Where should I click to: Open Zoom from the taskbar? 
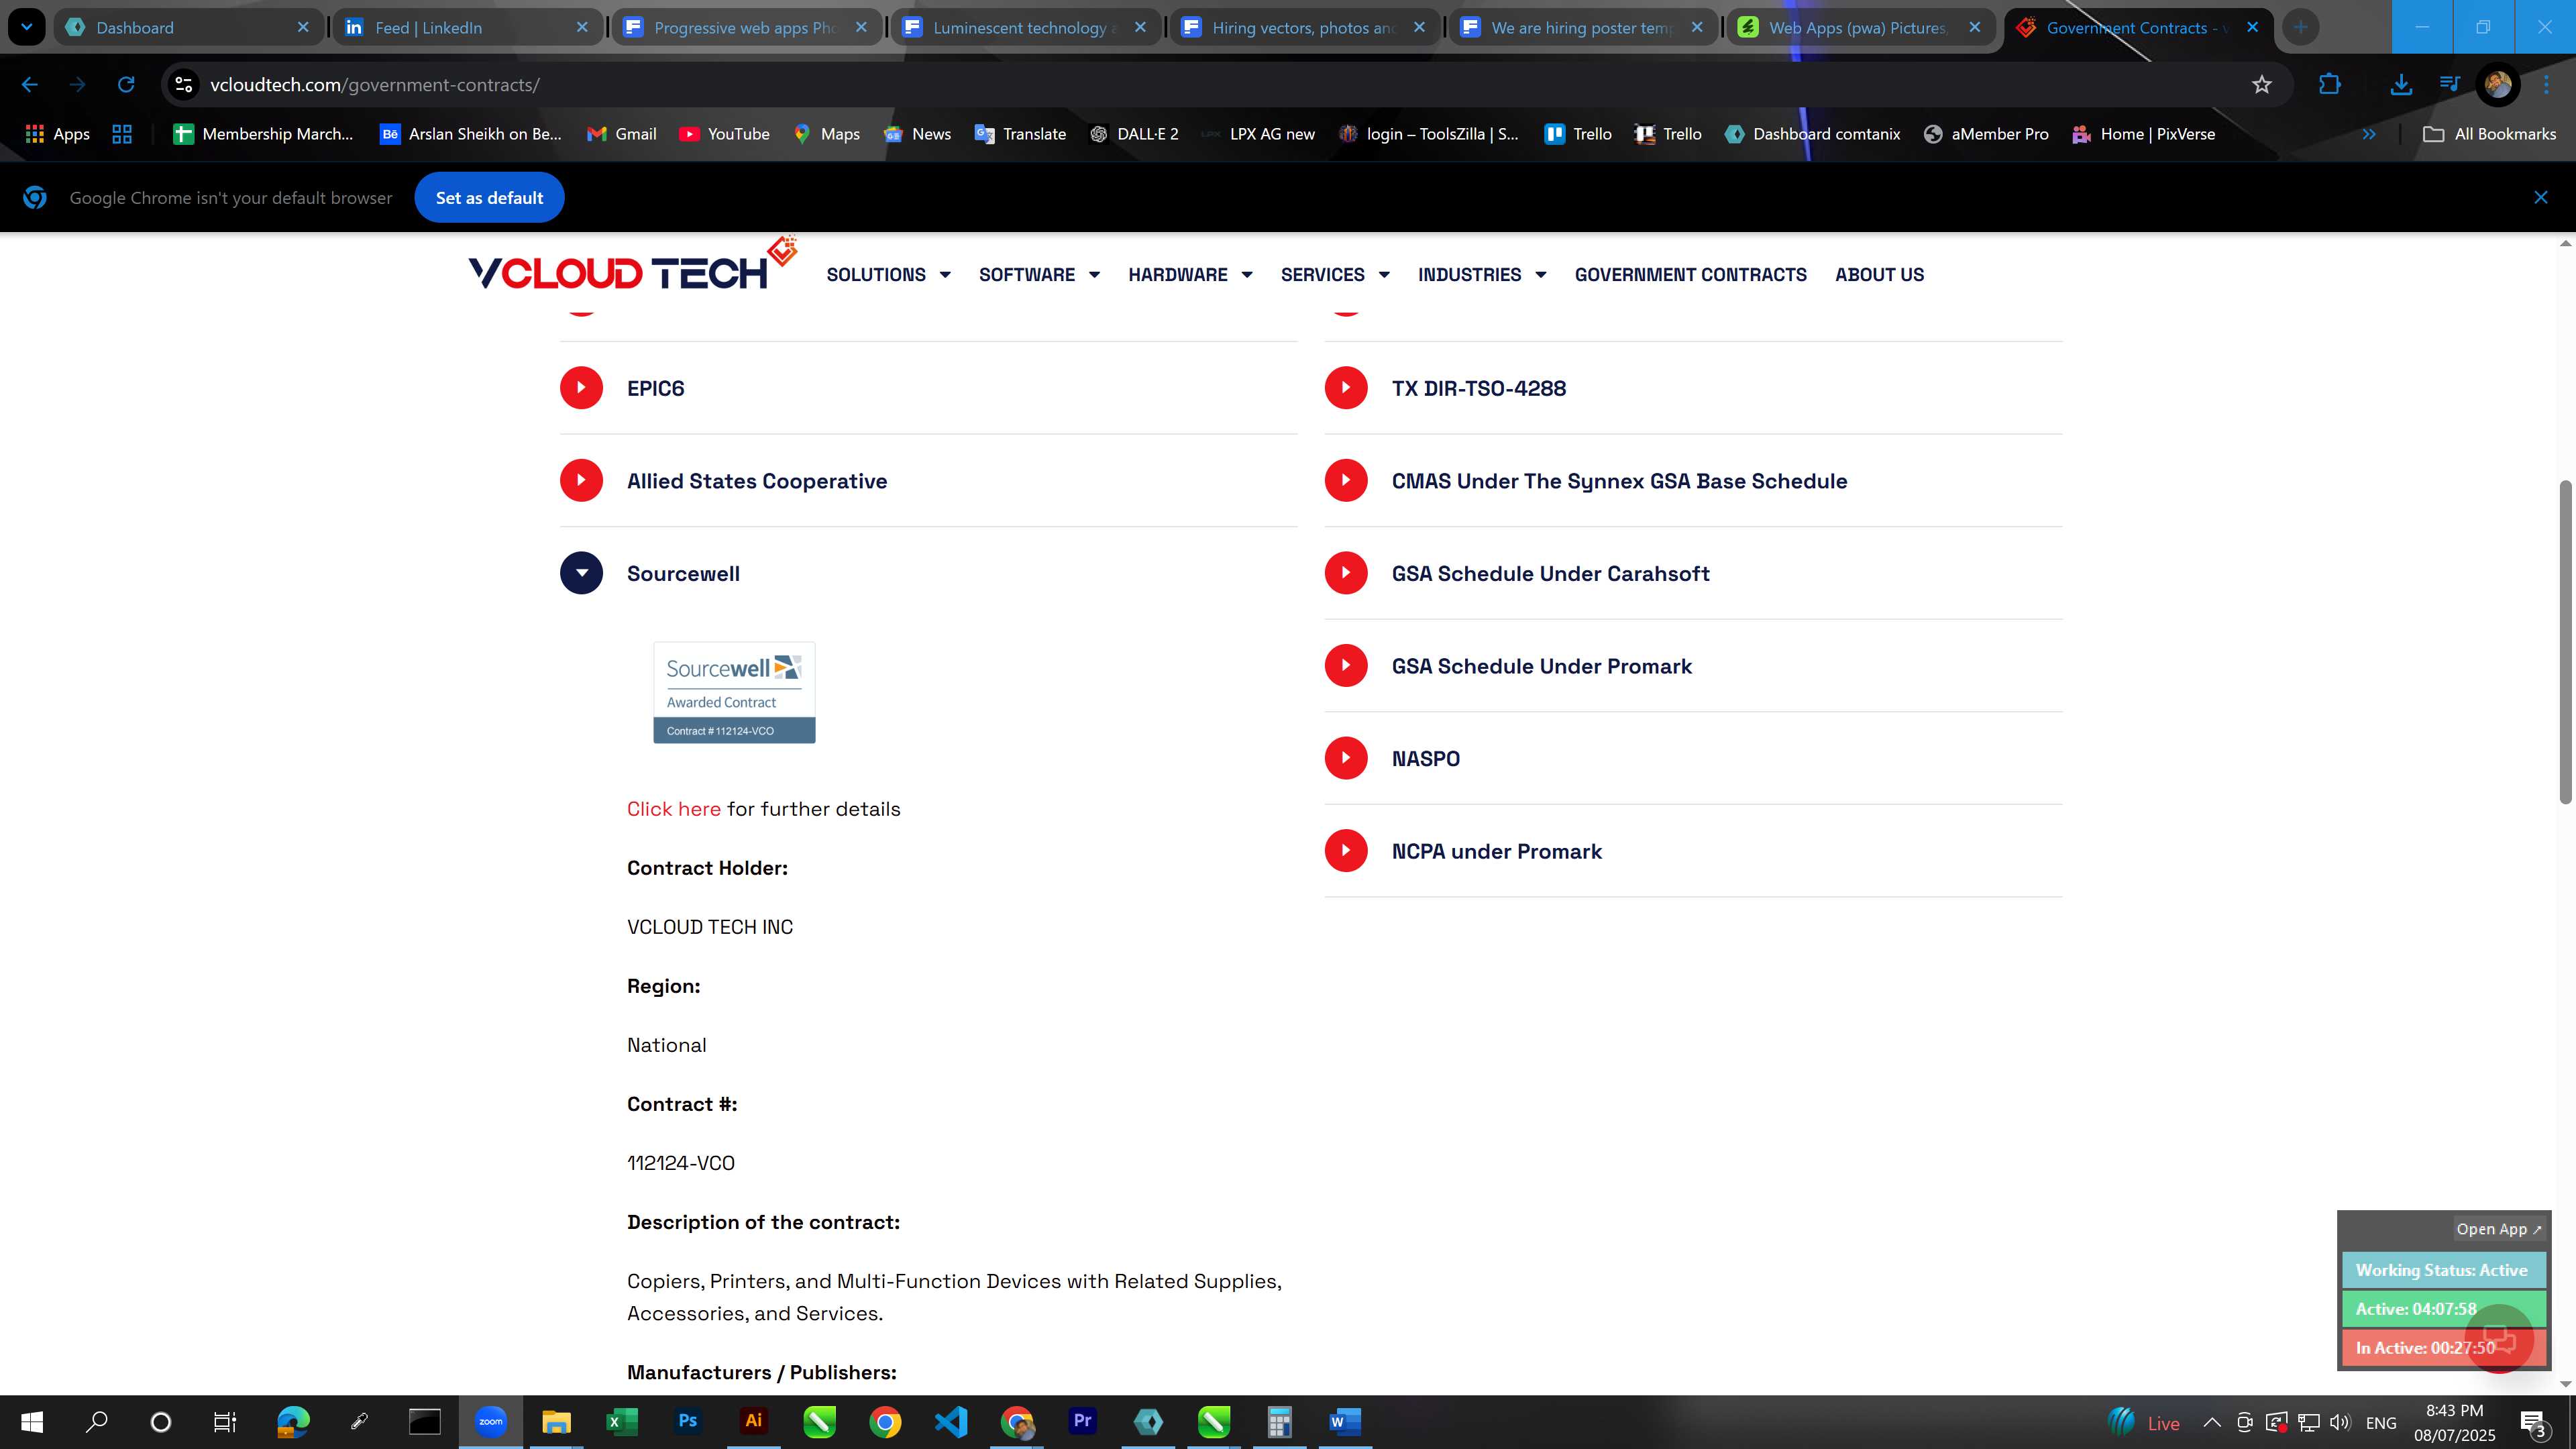coord(491,1421)
